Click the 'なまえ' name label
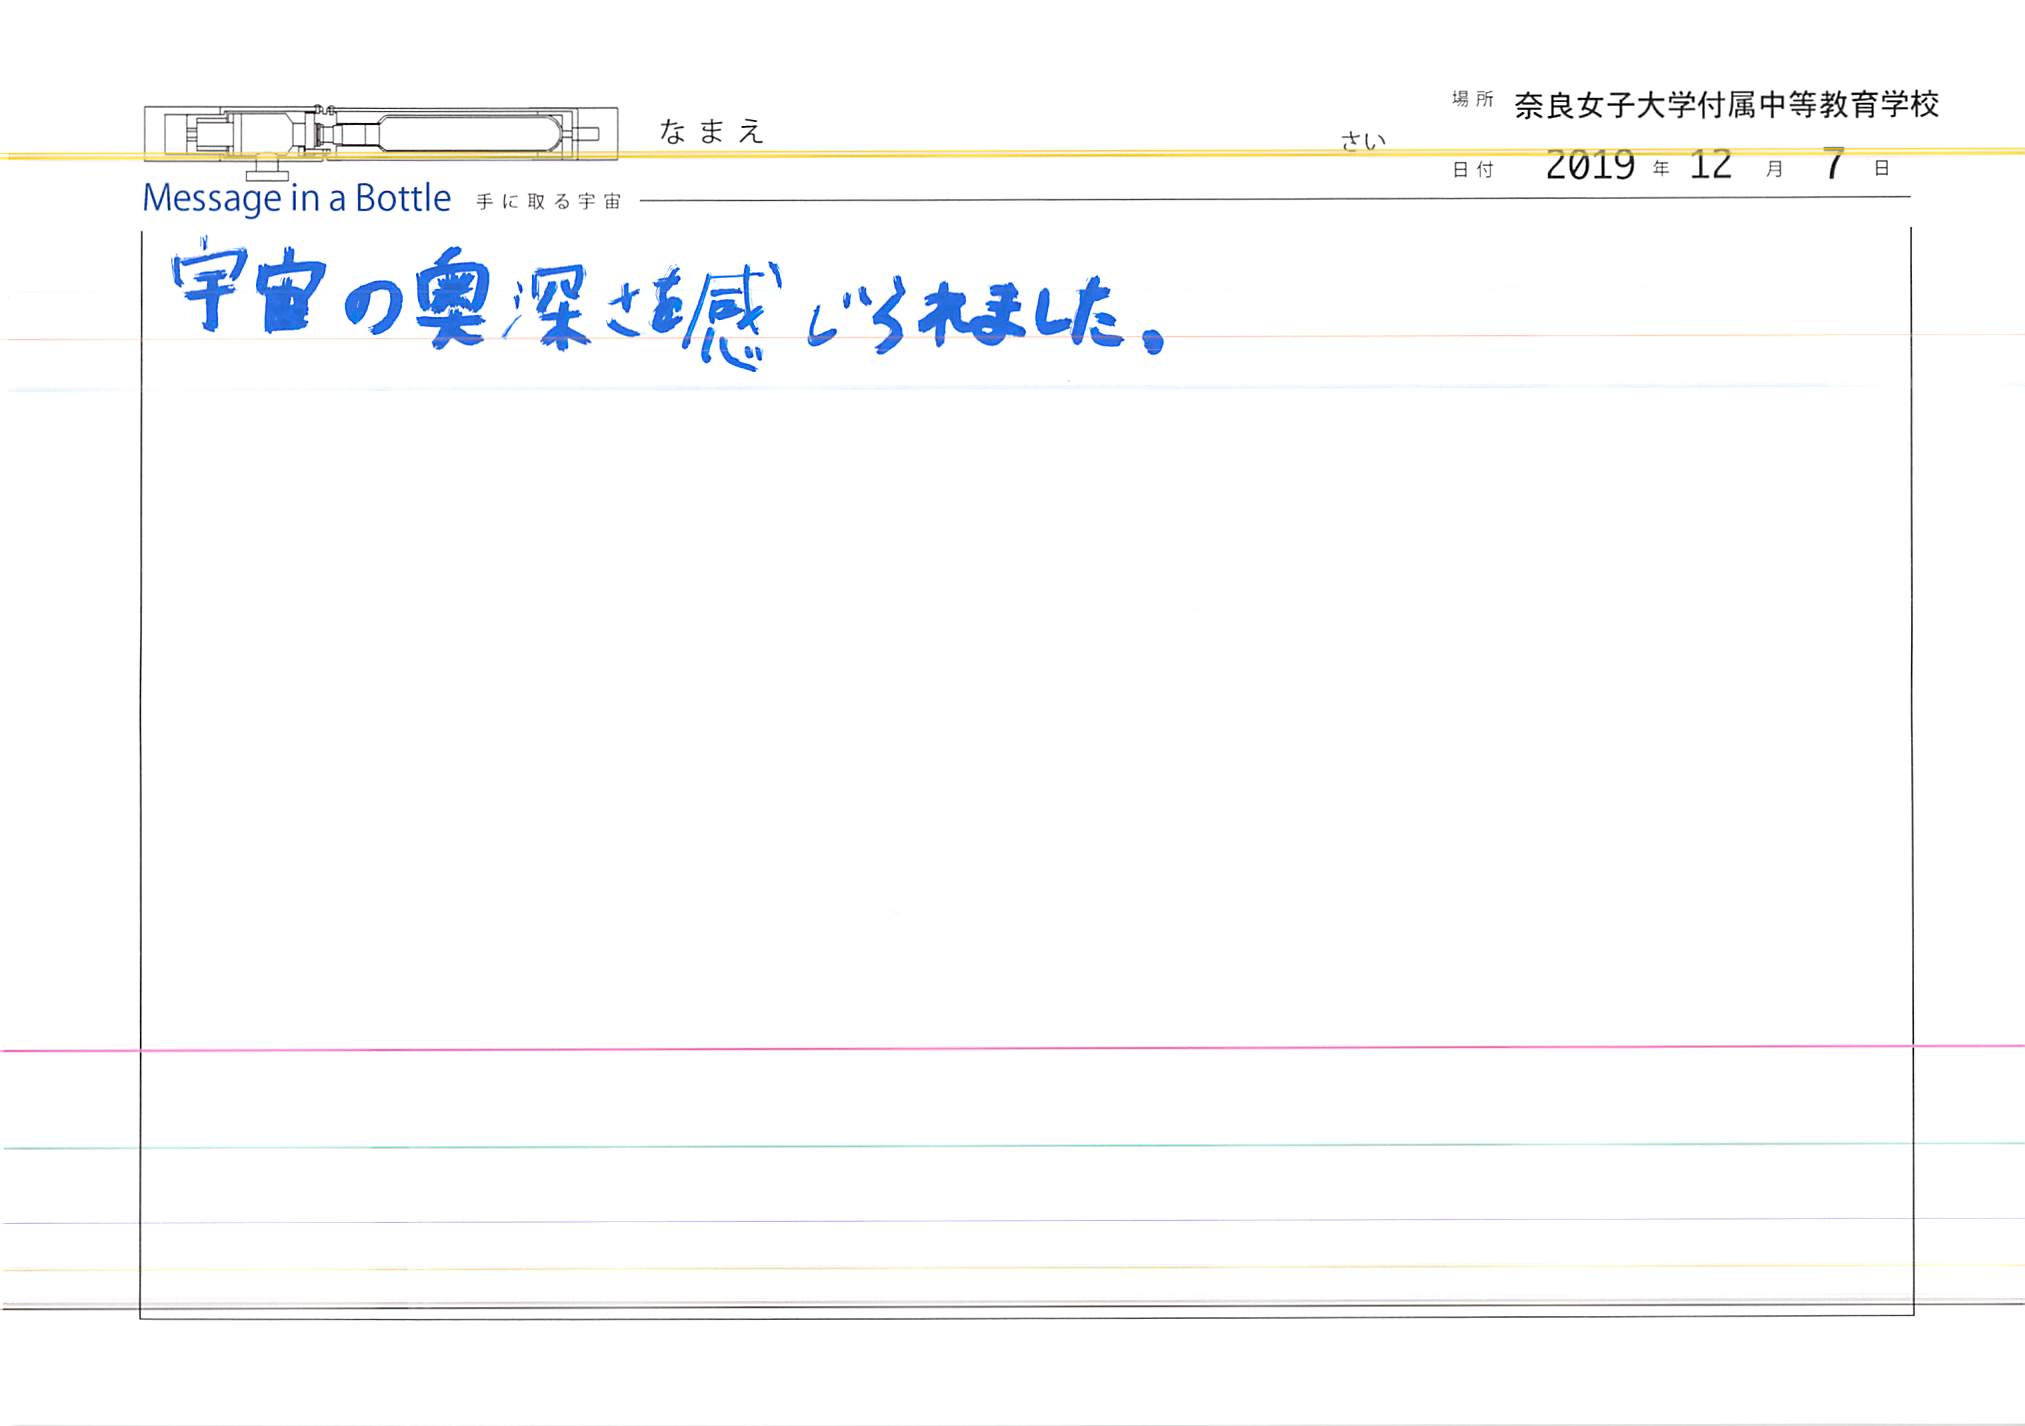Image resolution: width=2025 pixels, height=1426 pixels. coord(712,131)
